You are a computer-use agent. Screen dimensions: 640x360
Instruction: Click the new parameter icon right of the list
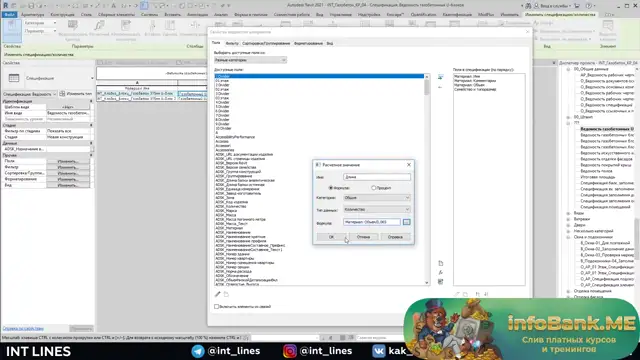pyautogui.click(x=440, y=263)
